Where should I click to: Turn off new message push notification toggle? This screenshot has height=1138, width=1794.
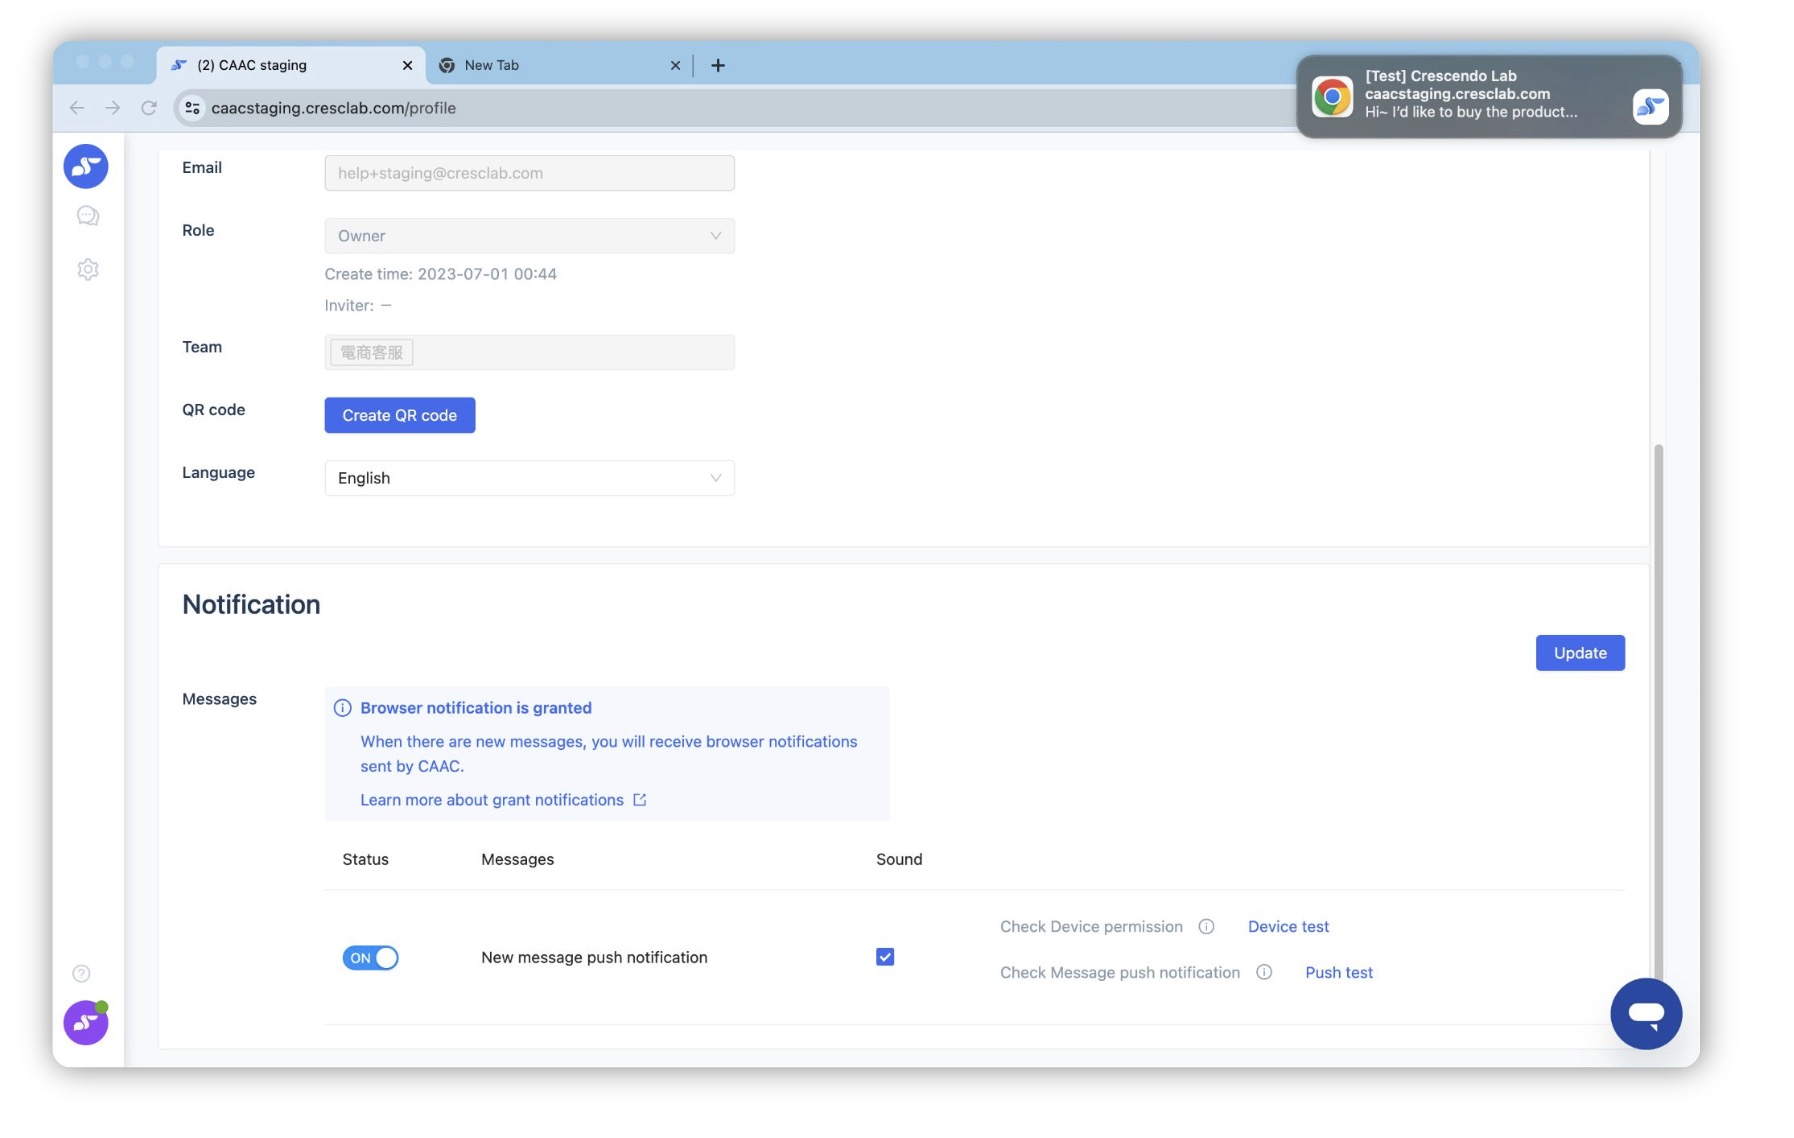tap(370, 958)
